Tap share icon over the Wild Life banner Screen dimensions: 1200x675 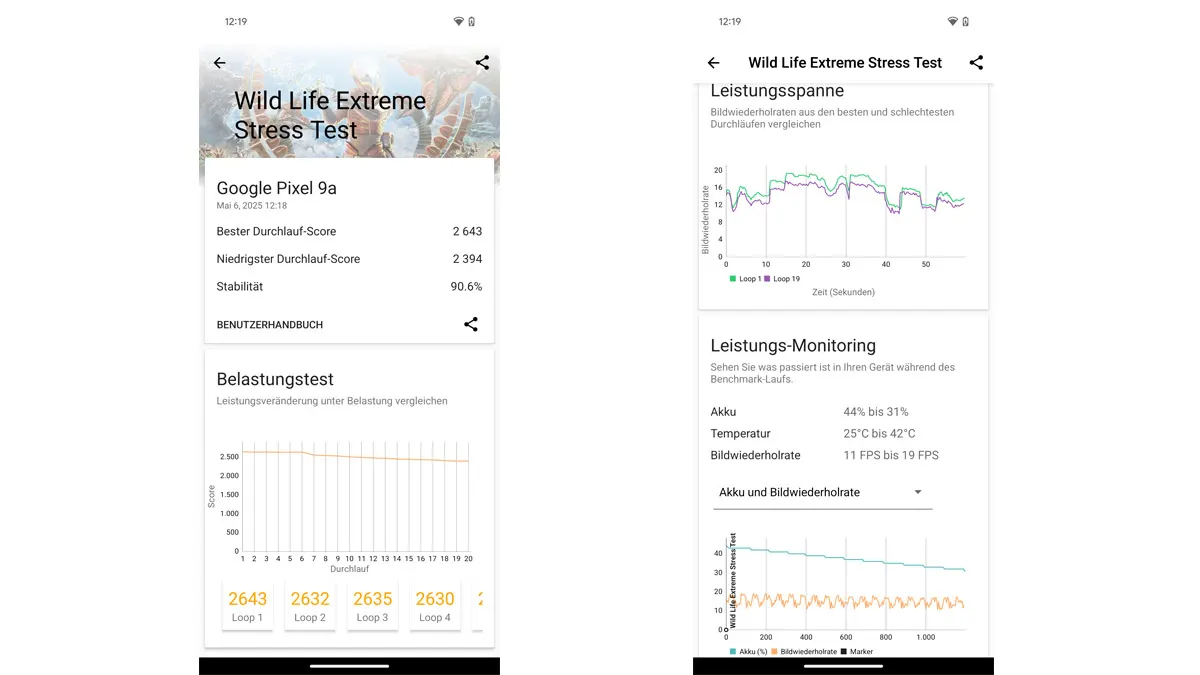coord(482,63)
